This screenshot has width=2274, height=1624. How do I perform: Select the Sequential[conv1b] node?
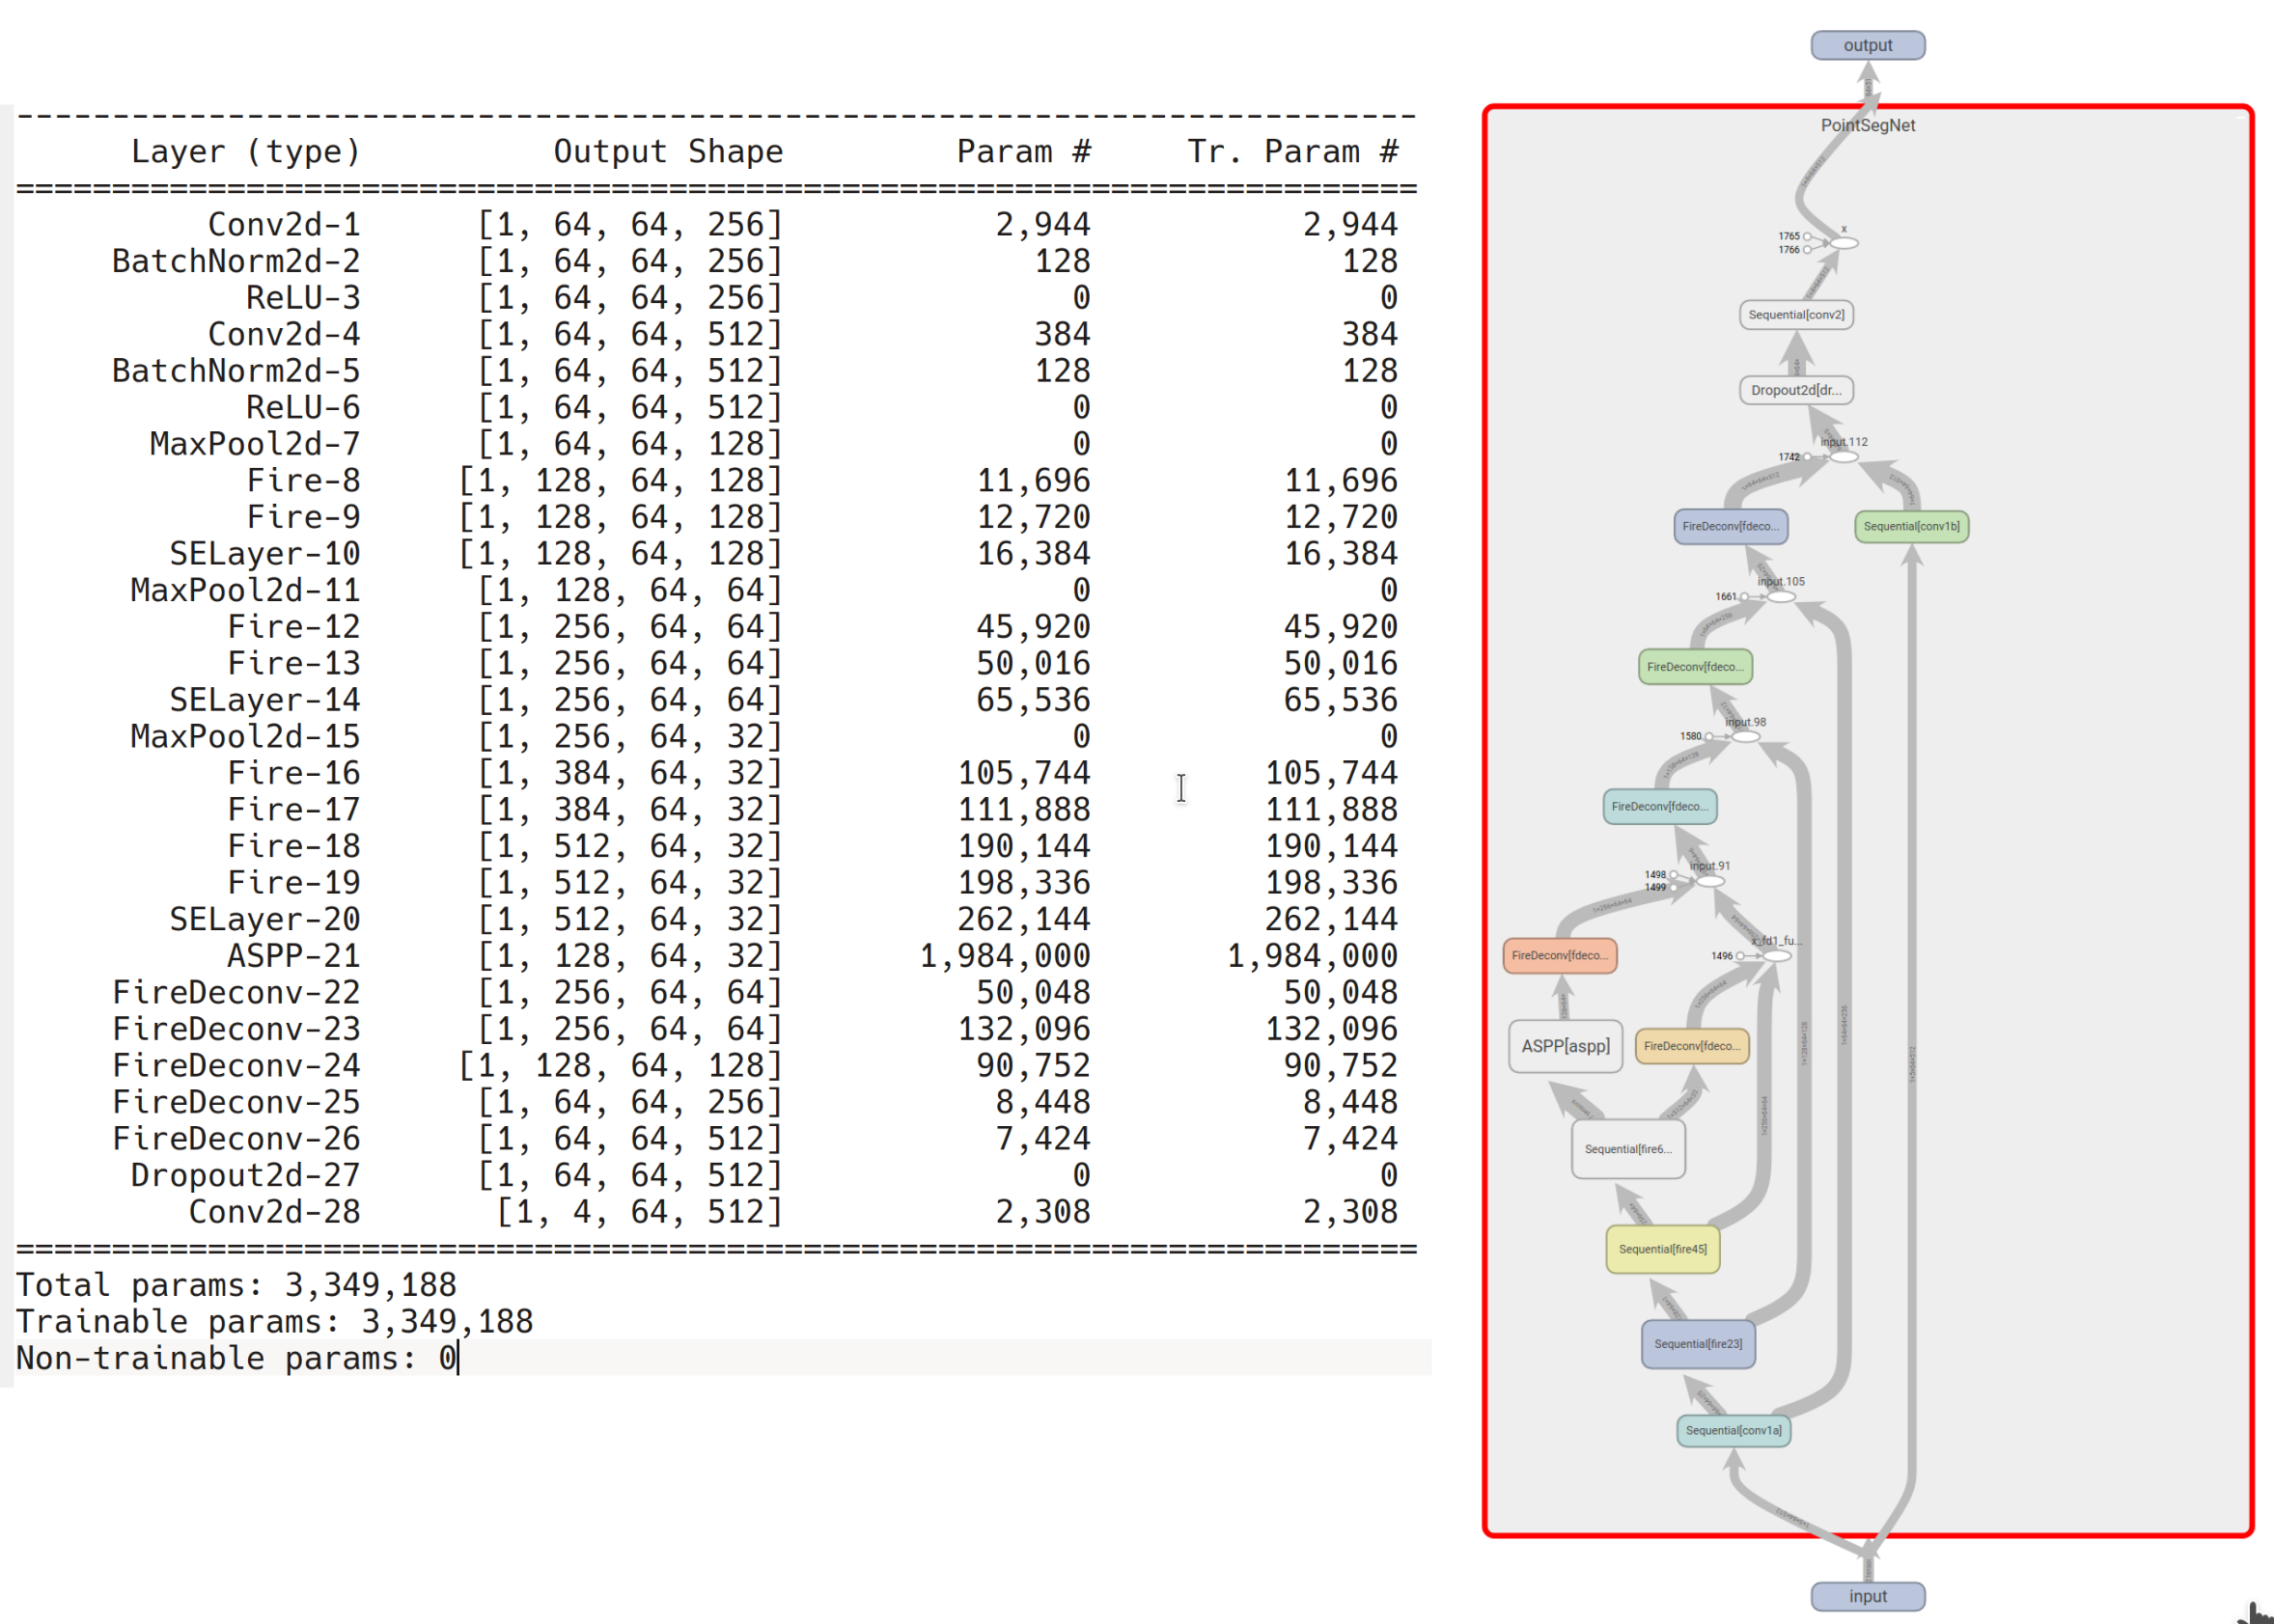click(1911, 526)
